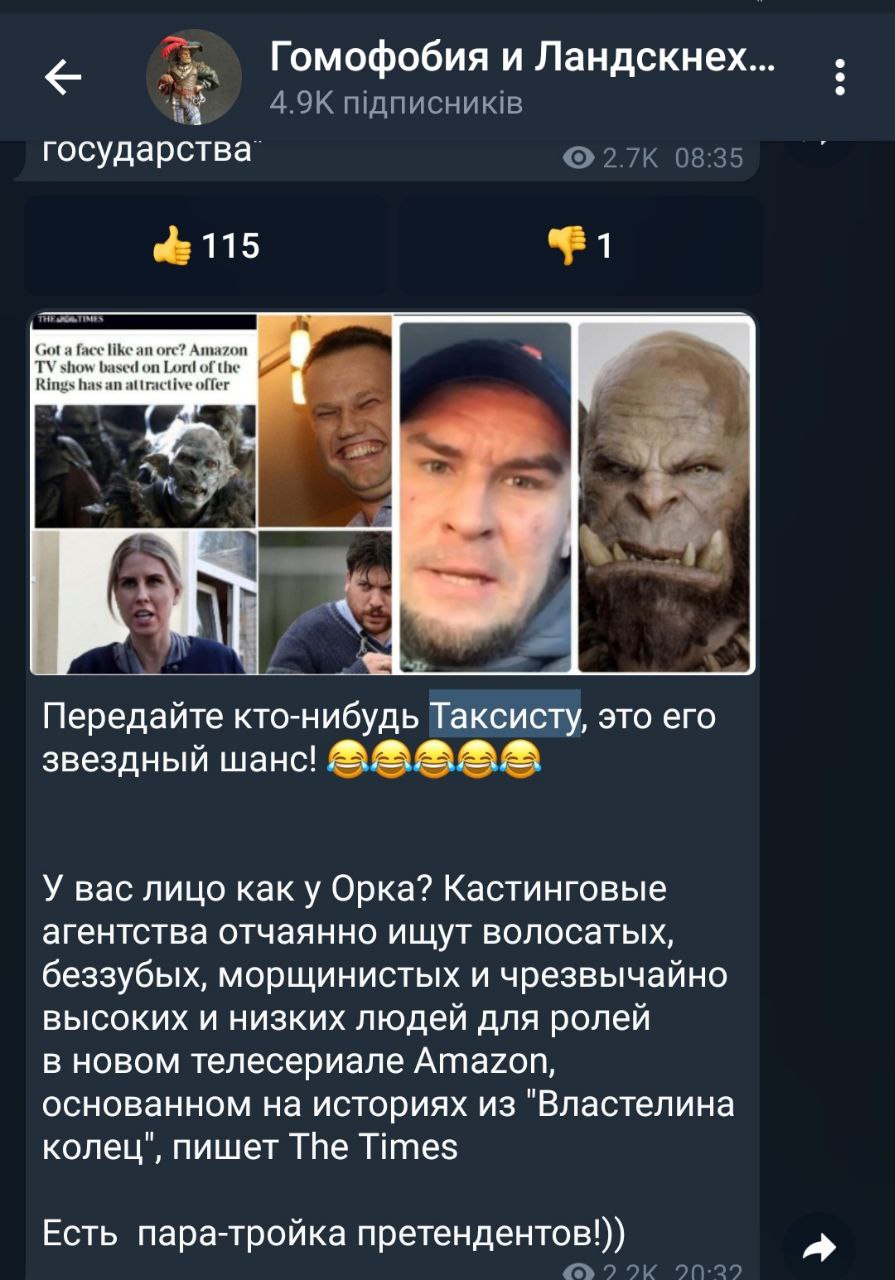Tap the eye views icon beside 2.7K

coord(578,158)
